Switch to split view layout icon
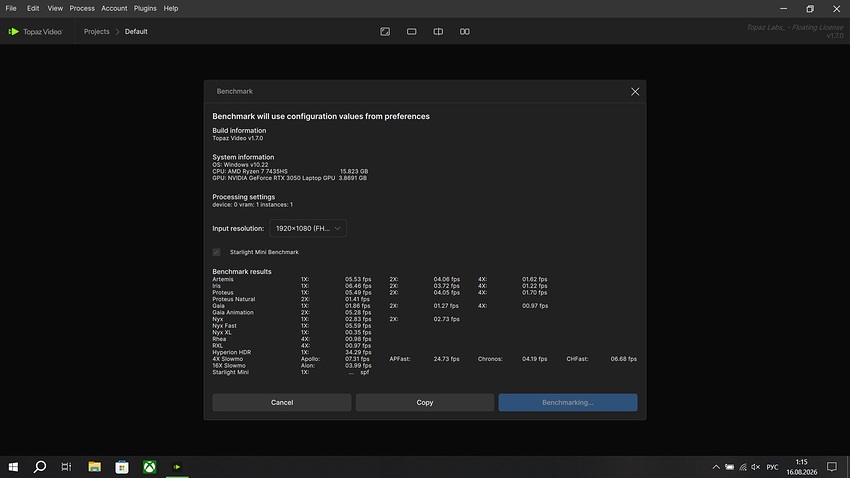 click(438, 31)
